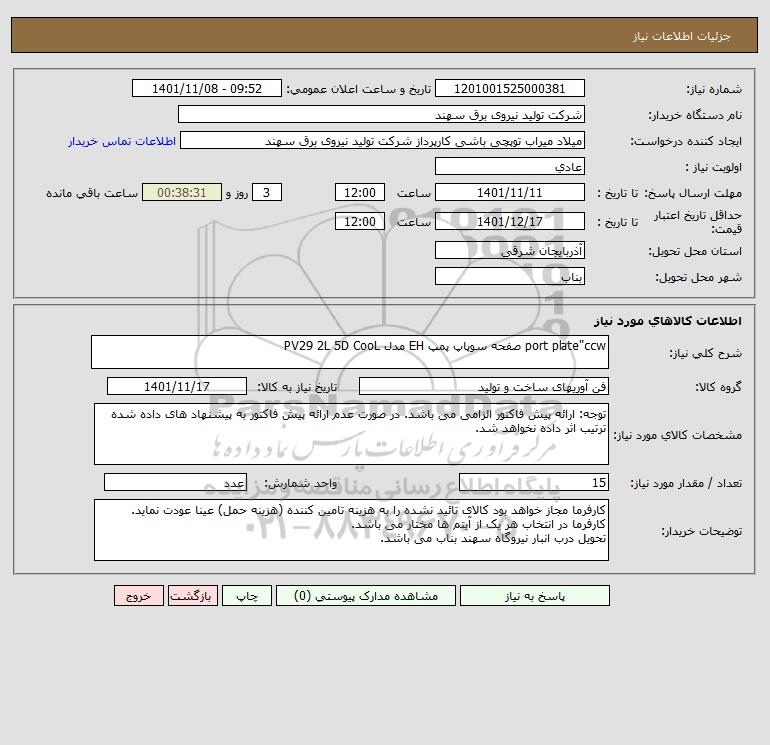Click section heading 'اطلاعات کالاهای مورد نیاز'
Image resolution: width=770 pixels, height=745 pixels.
668,321
